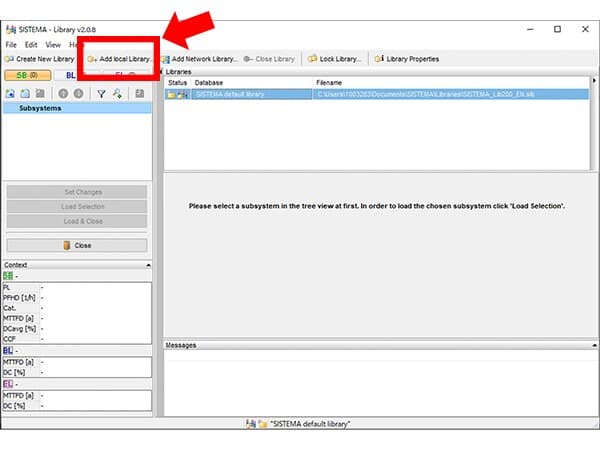The height and width of the screenshot is (449, 600).
Task: Click Add local Library toolbar button
Action: (119, 59)
